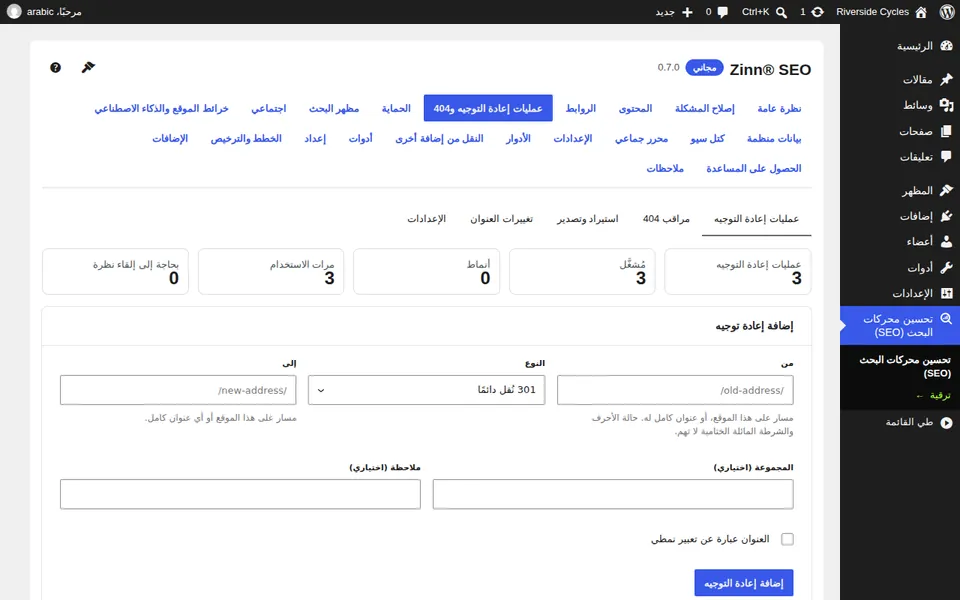Focus the المجموعة (اختياري) input field
The width and height of the screenshot is (960, 600).
click(613, 494)
